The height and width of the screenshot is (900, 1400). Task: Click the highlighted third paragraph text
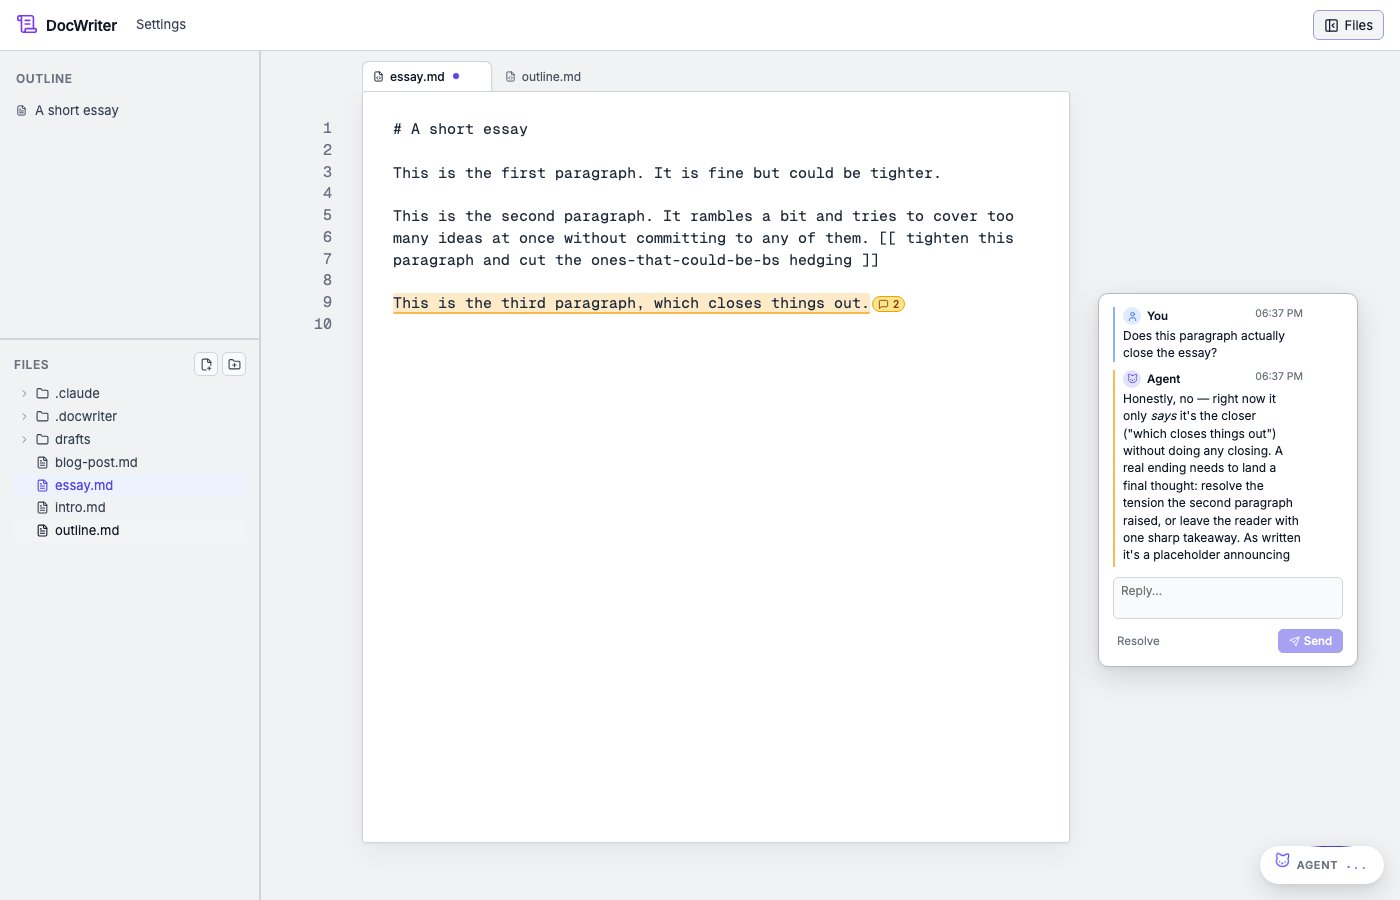631,303
